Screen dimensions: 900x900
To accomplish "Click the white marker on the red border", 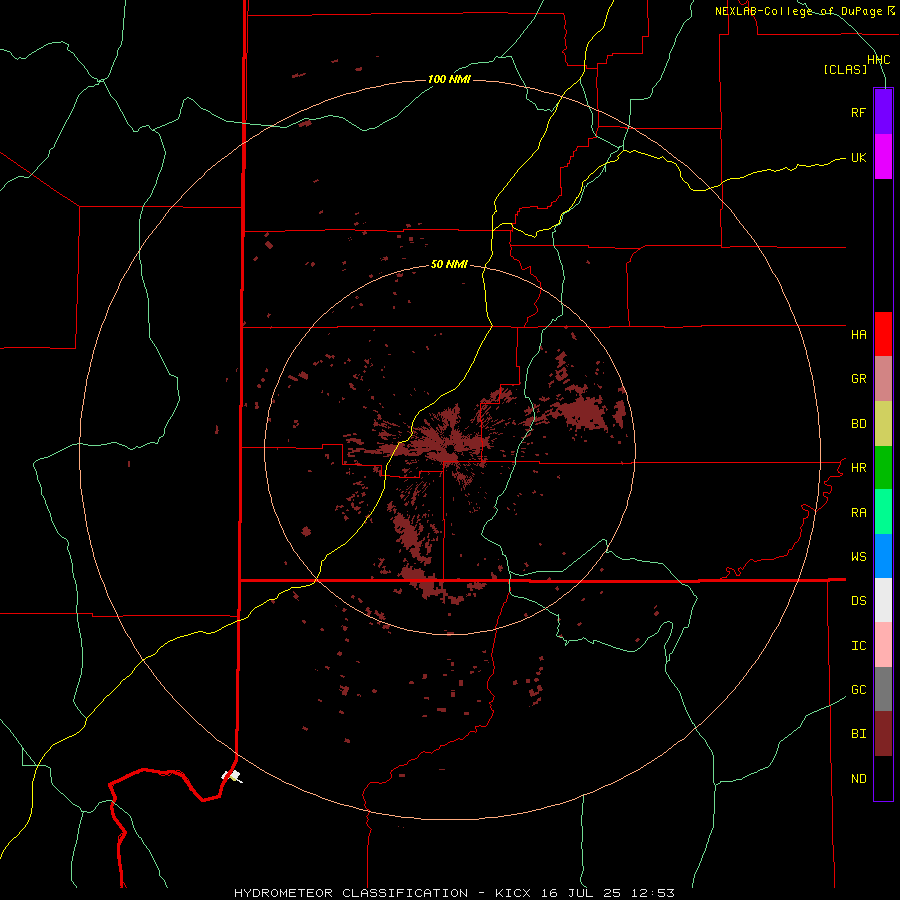I will [232, 776].
